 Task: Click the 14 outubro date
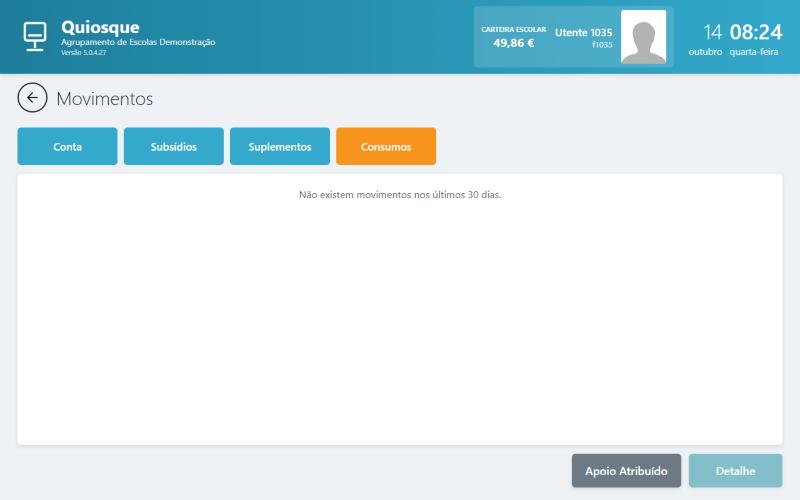705,39
